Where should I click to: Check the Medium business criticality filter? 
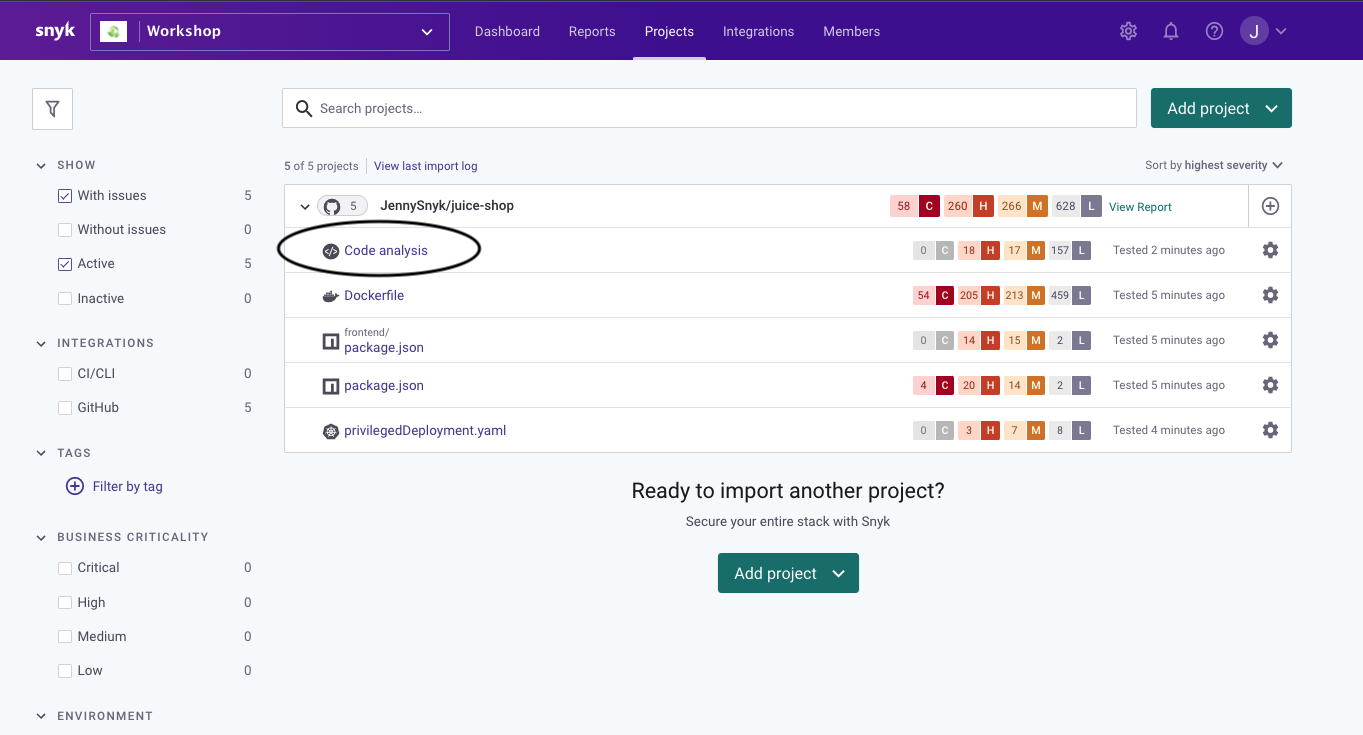click(x=65, y=637)
